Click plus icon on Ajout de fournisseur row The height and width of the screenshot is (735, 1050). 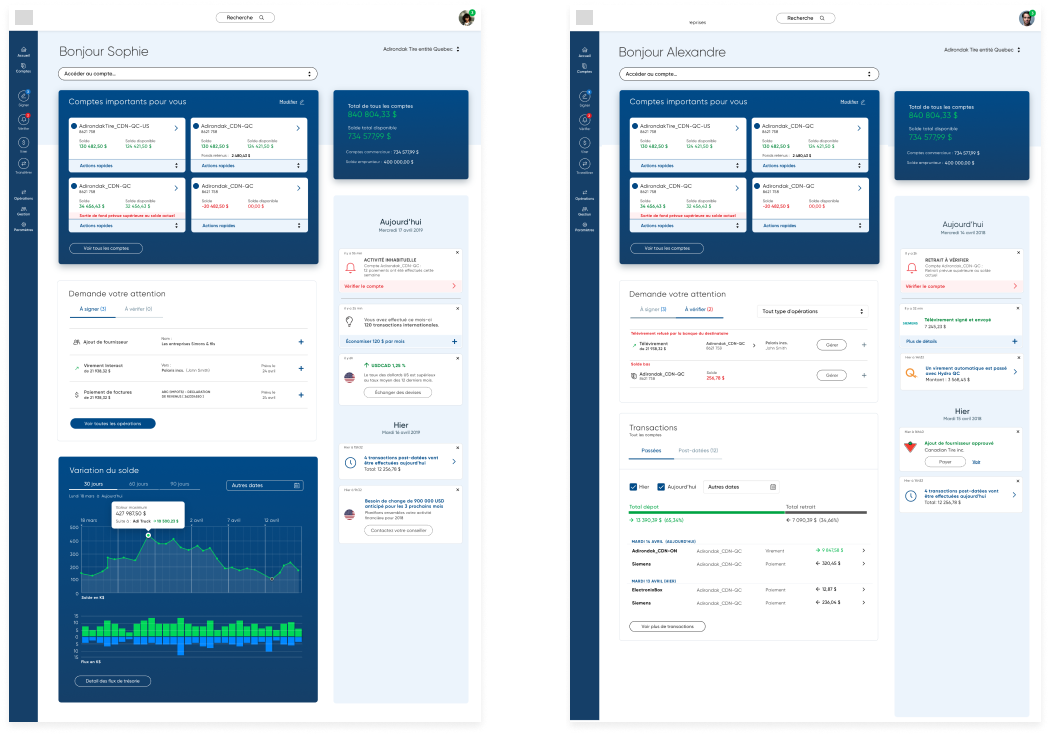pos(301,342)
